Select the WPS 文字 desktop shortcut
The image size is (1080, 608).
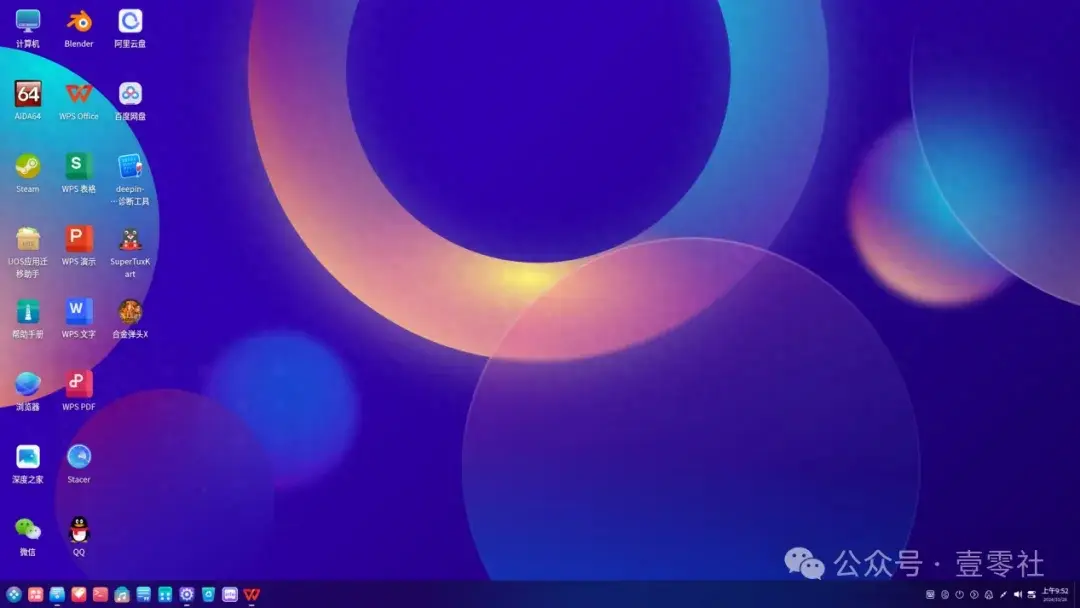pyautogui.click(x=79, y=319)
